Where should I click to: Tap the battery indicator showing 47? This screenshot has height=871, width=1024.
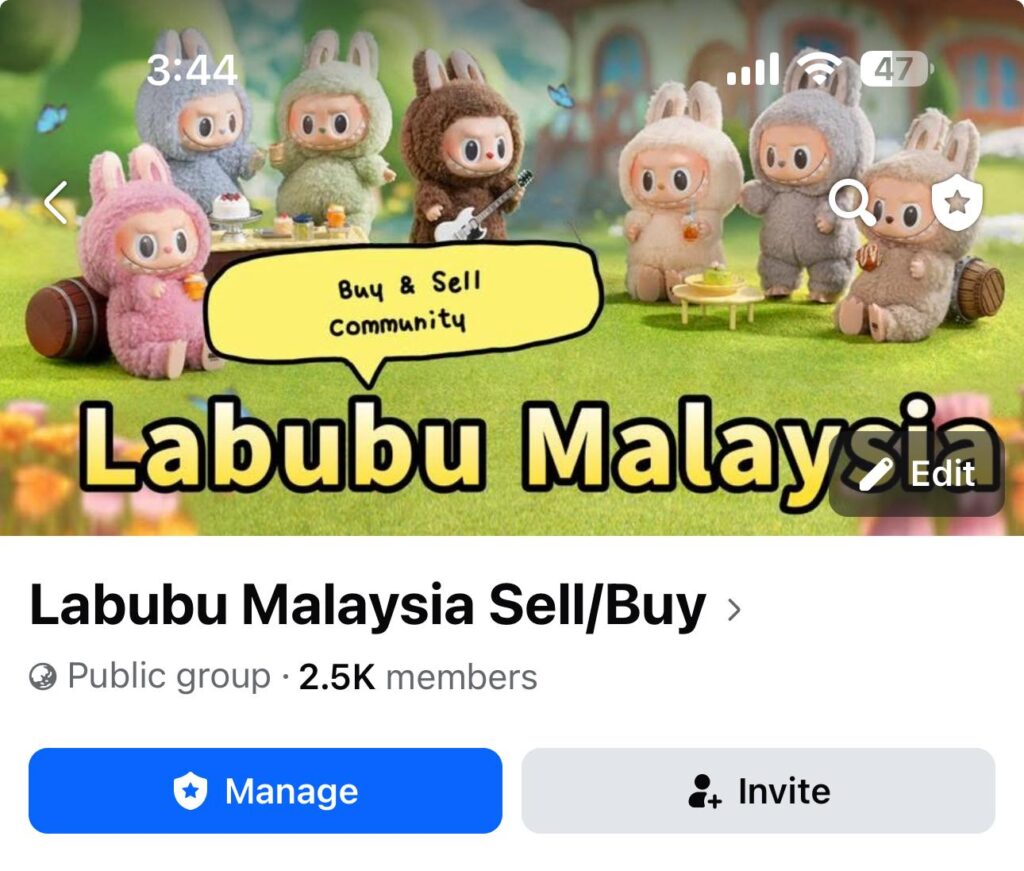pyautogui.click(x=897, y=69)
